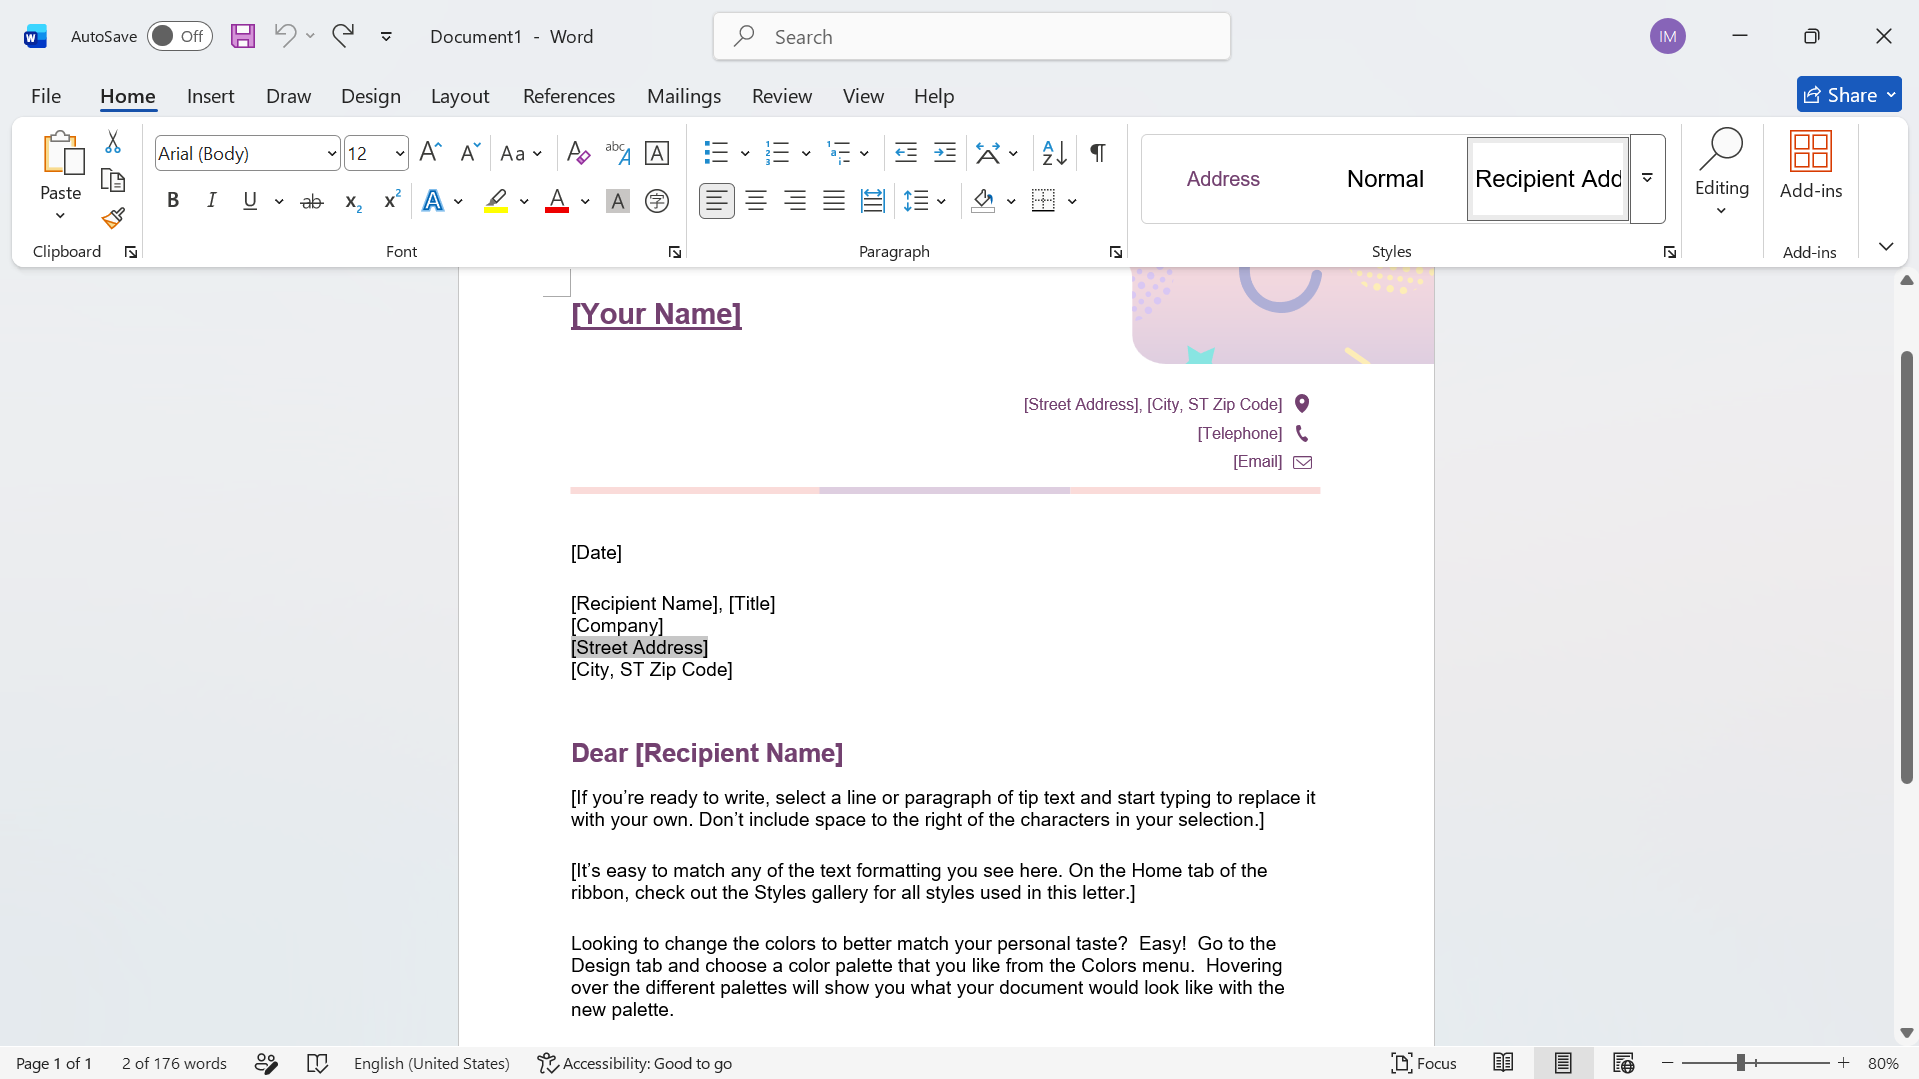1919x1079 pixels.
Task: Expand numbering list dropdown arrow
Action: coord(806,153)
